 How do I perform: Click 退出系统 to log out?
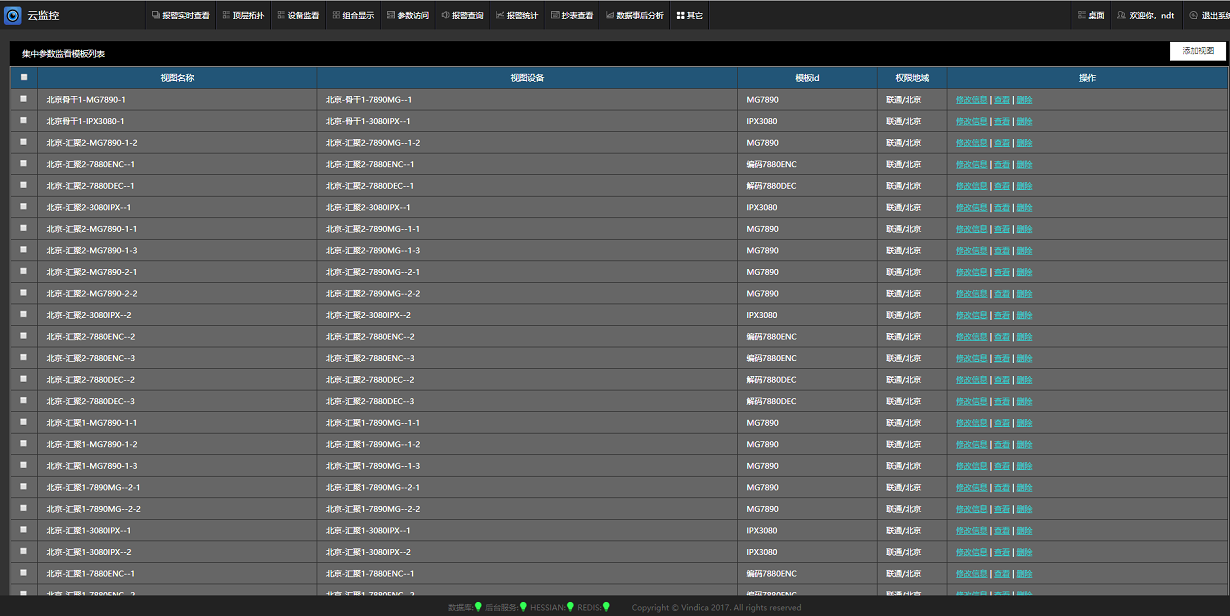pyautogui.click(x=1209, y=16)
